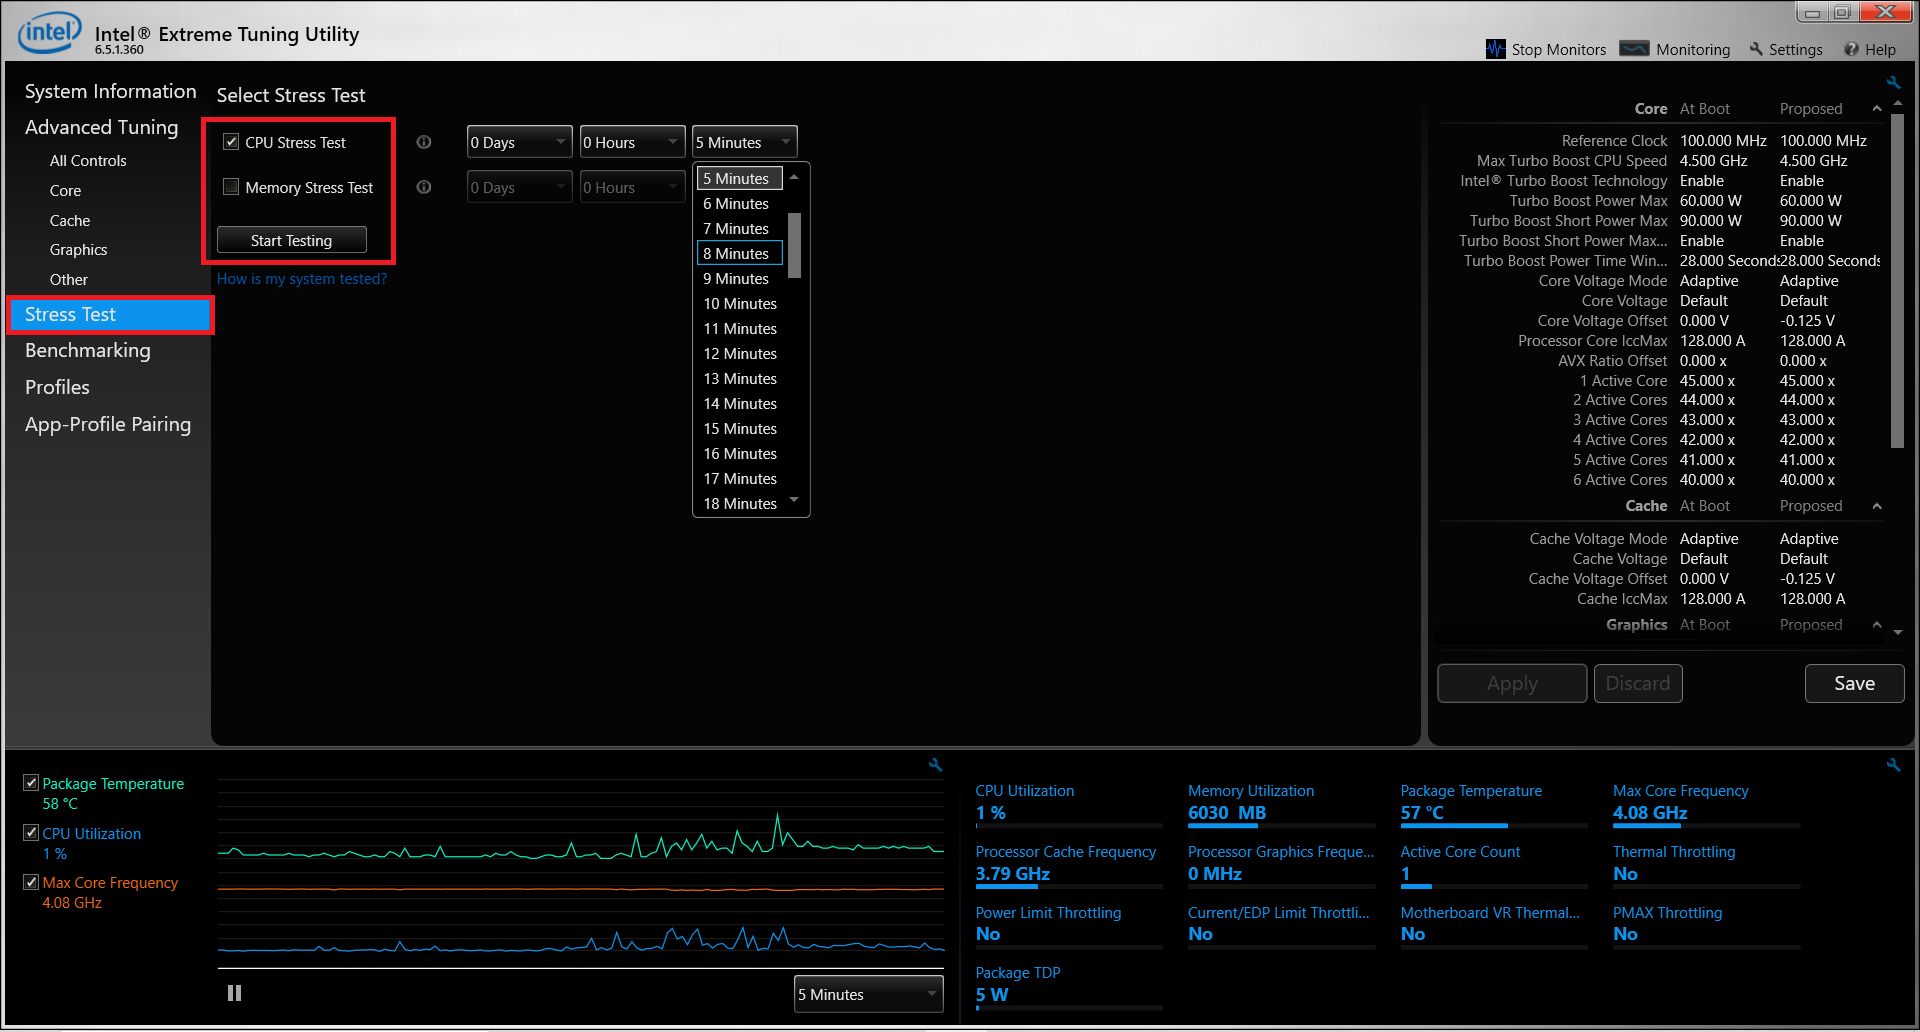Image resolution: width=1920 pixels, height=1032 pixels.
Task: Click the Save button
Action: point(1854,683)
